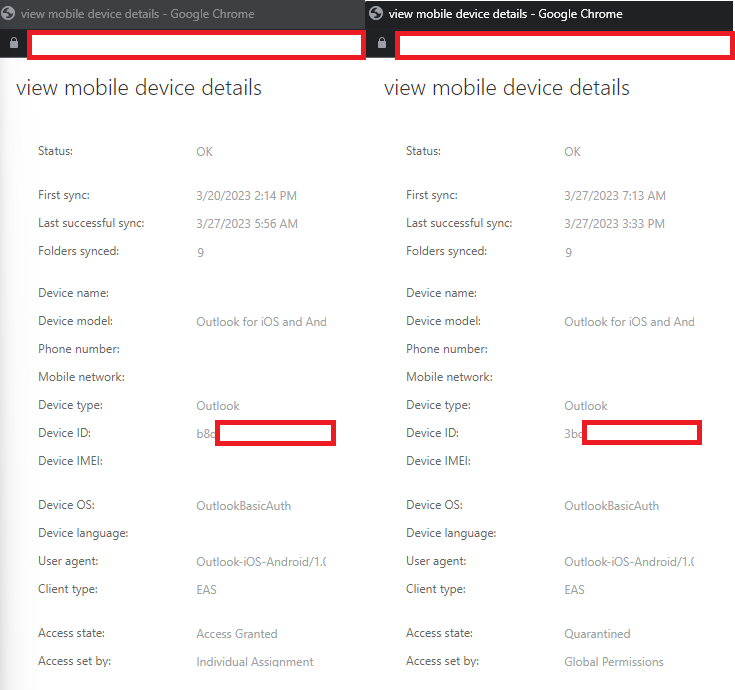Screen dimensions: 735x690
Task: Click left window Mobile network label
Action: 82,377
